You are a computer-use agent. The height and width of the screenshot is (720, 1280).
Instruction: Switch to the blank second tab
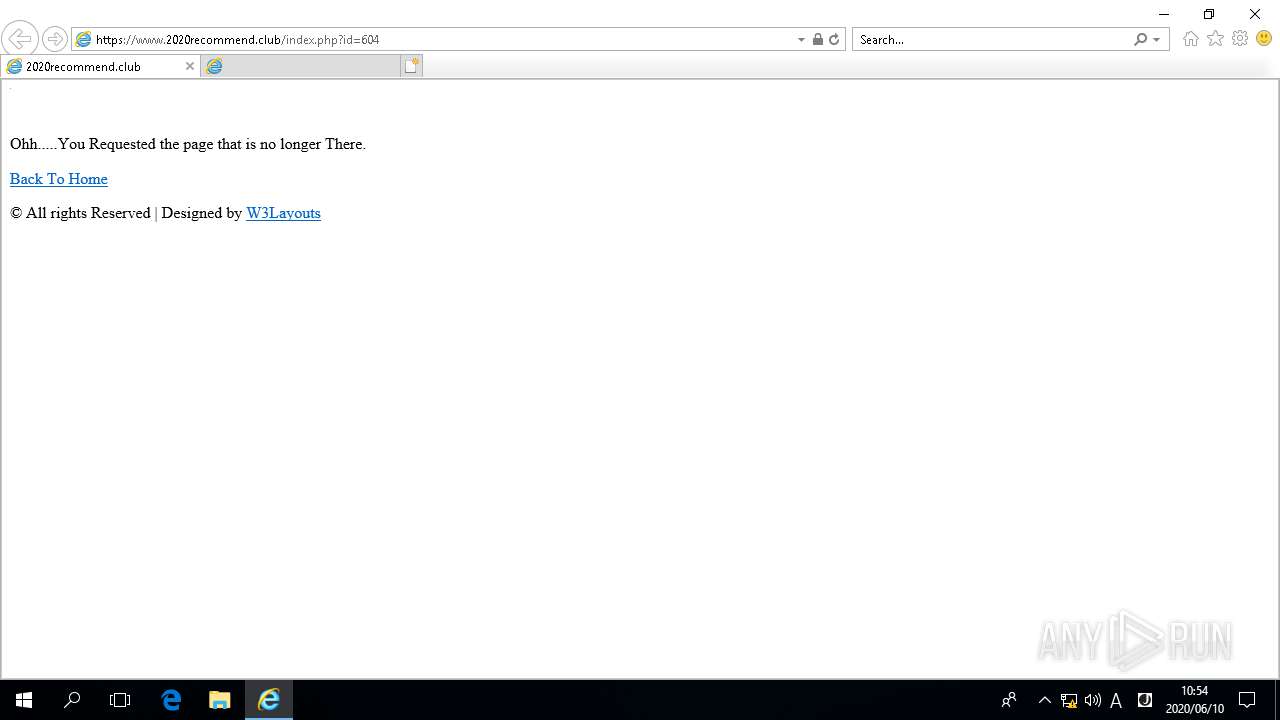(300, 67)
